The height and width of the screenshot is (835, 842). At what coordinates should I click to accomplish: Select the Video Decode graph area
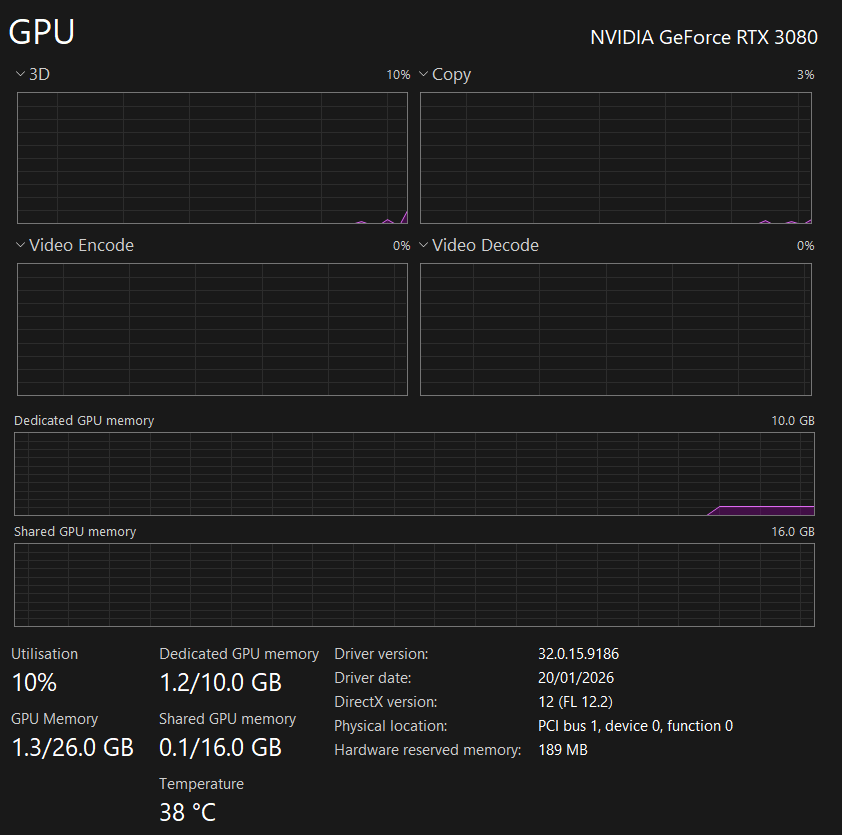tap(615, 329)
